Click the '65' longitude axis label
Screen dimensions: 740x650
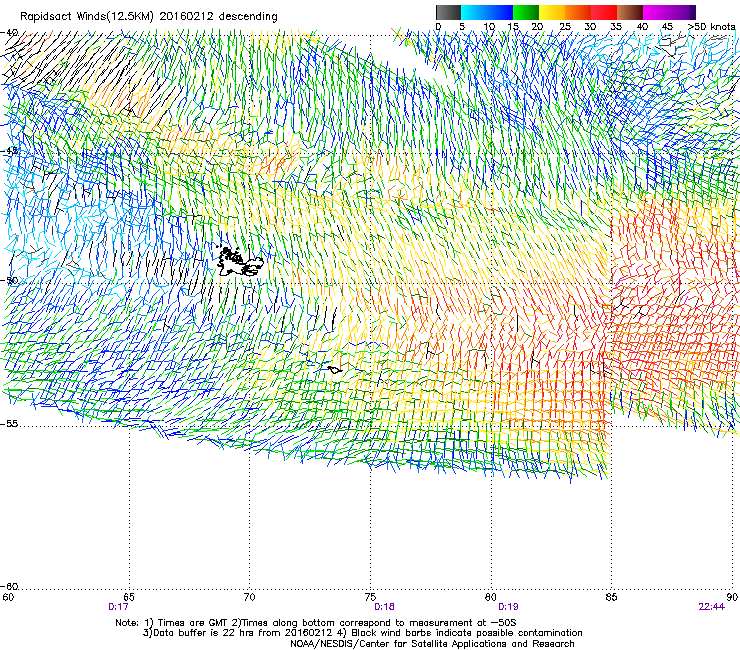pyautogui.click(x=129, y=598)
